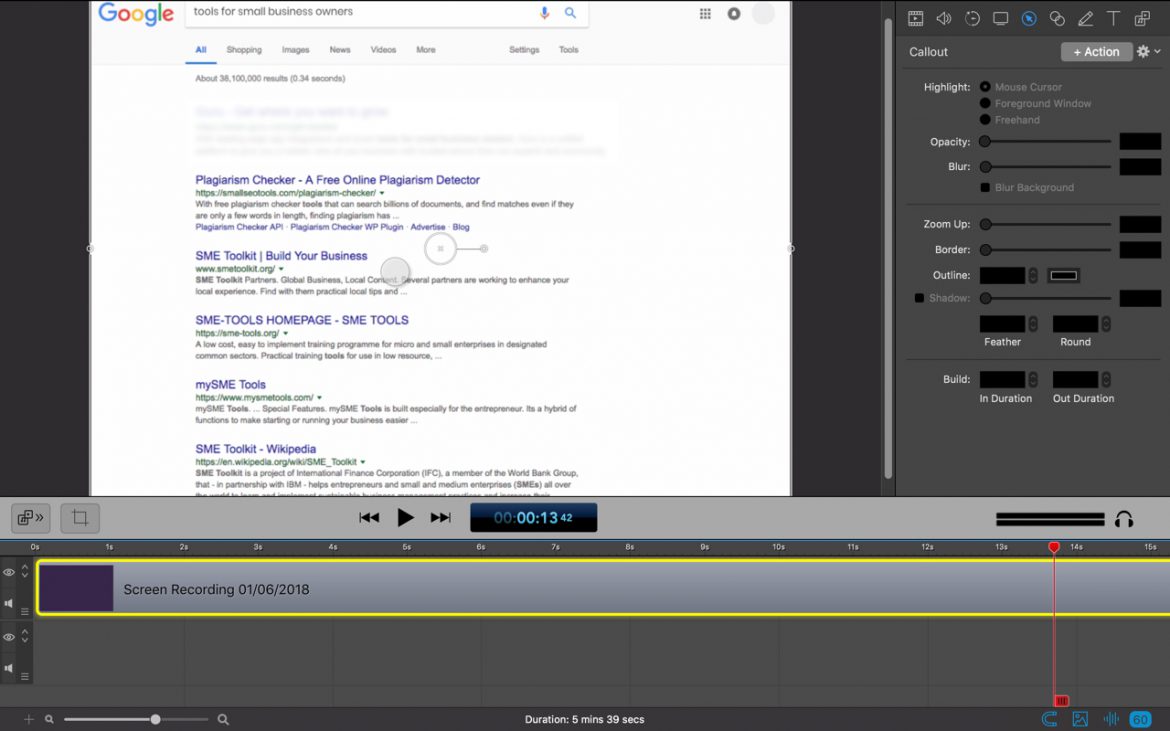
Task: Click the Feather value field
Action: [1002, 324]
